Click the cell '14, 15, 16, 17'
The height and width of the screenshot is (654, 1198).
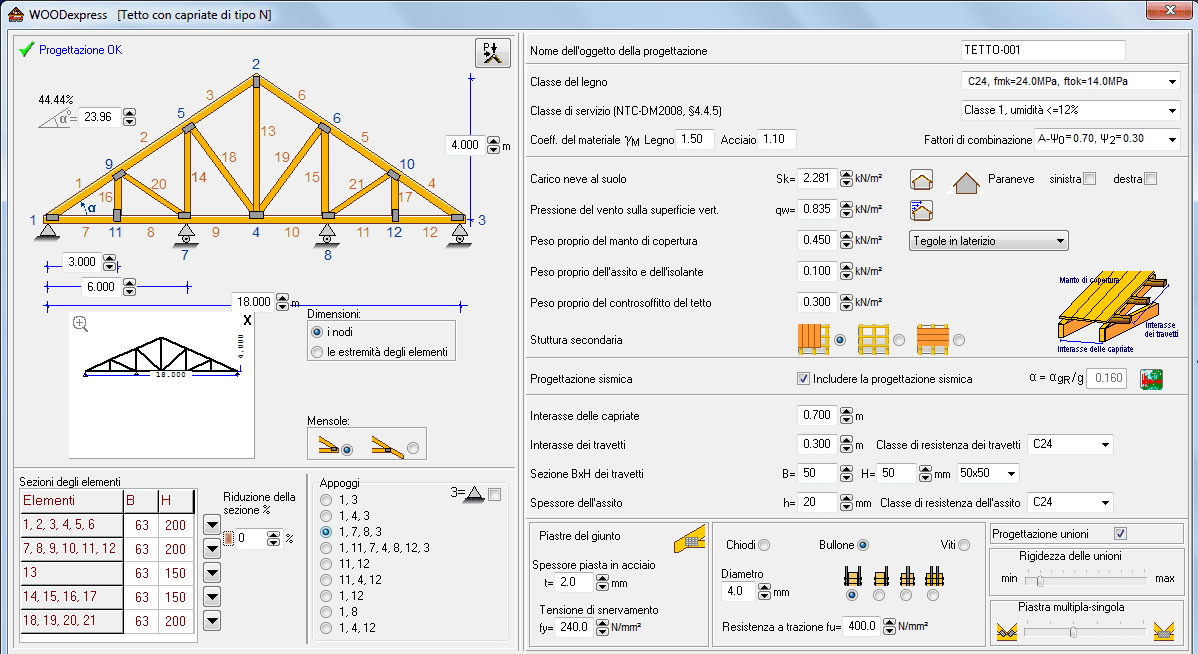[x=73, y=597]
